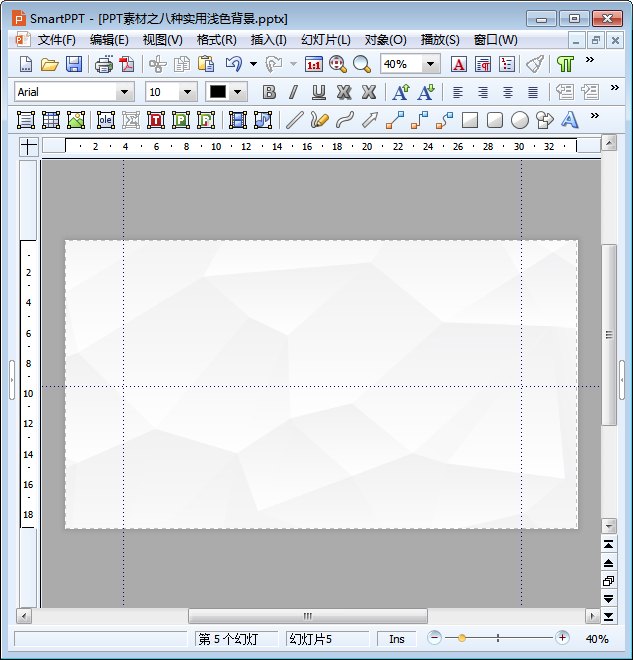Toggle underline formatting
633x660 pixels.
coord(319,92)
